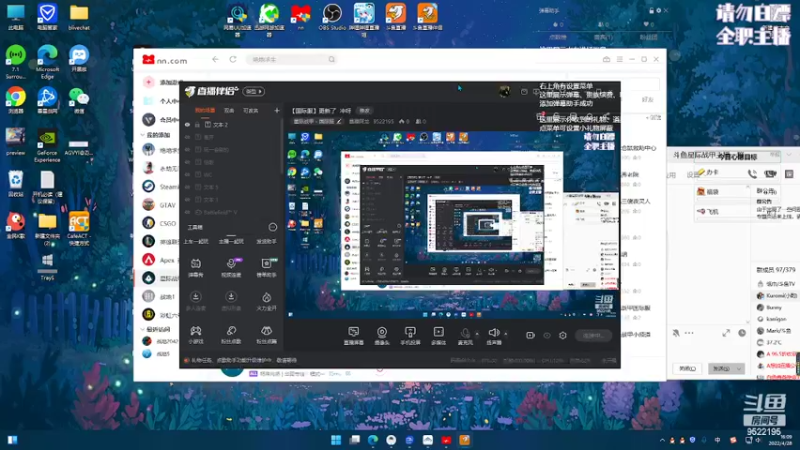Screen dimensions: 800x450
Task: Open the 火力全开 flame tool
Action: [x=266, y=301]
